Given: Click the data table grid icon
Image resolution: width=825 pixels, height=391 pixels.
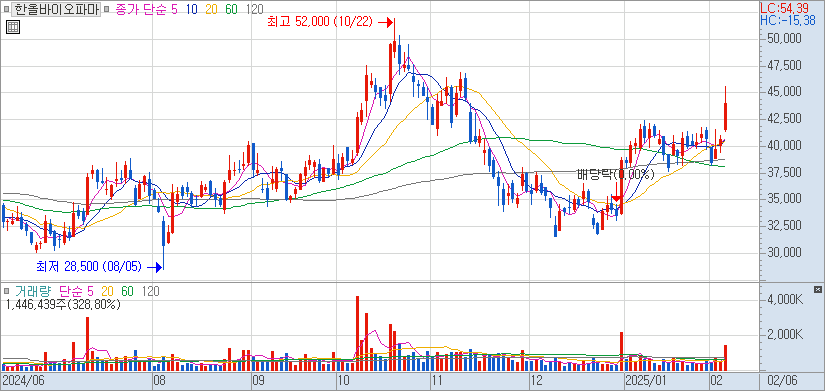Looking at the screenshot, I should click(13, 27).
